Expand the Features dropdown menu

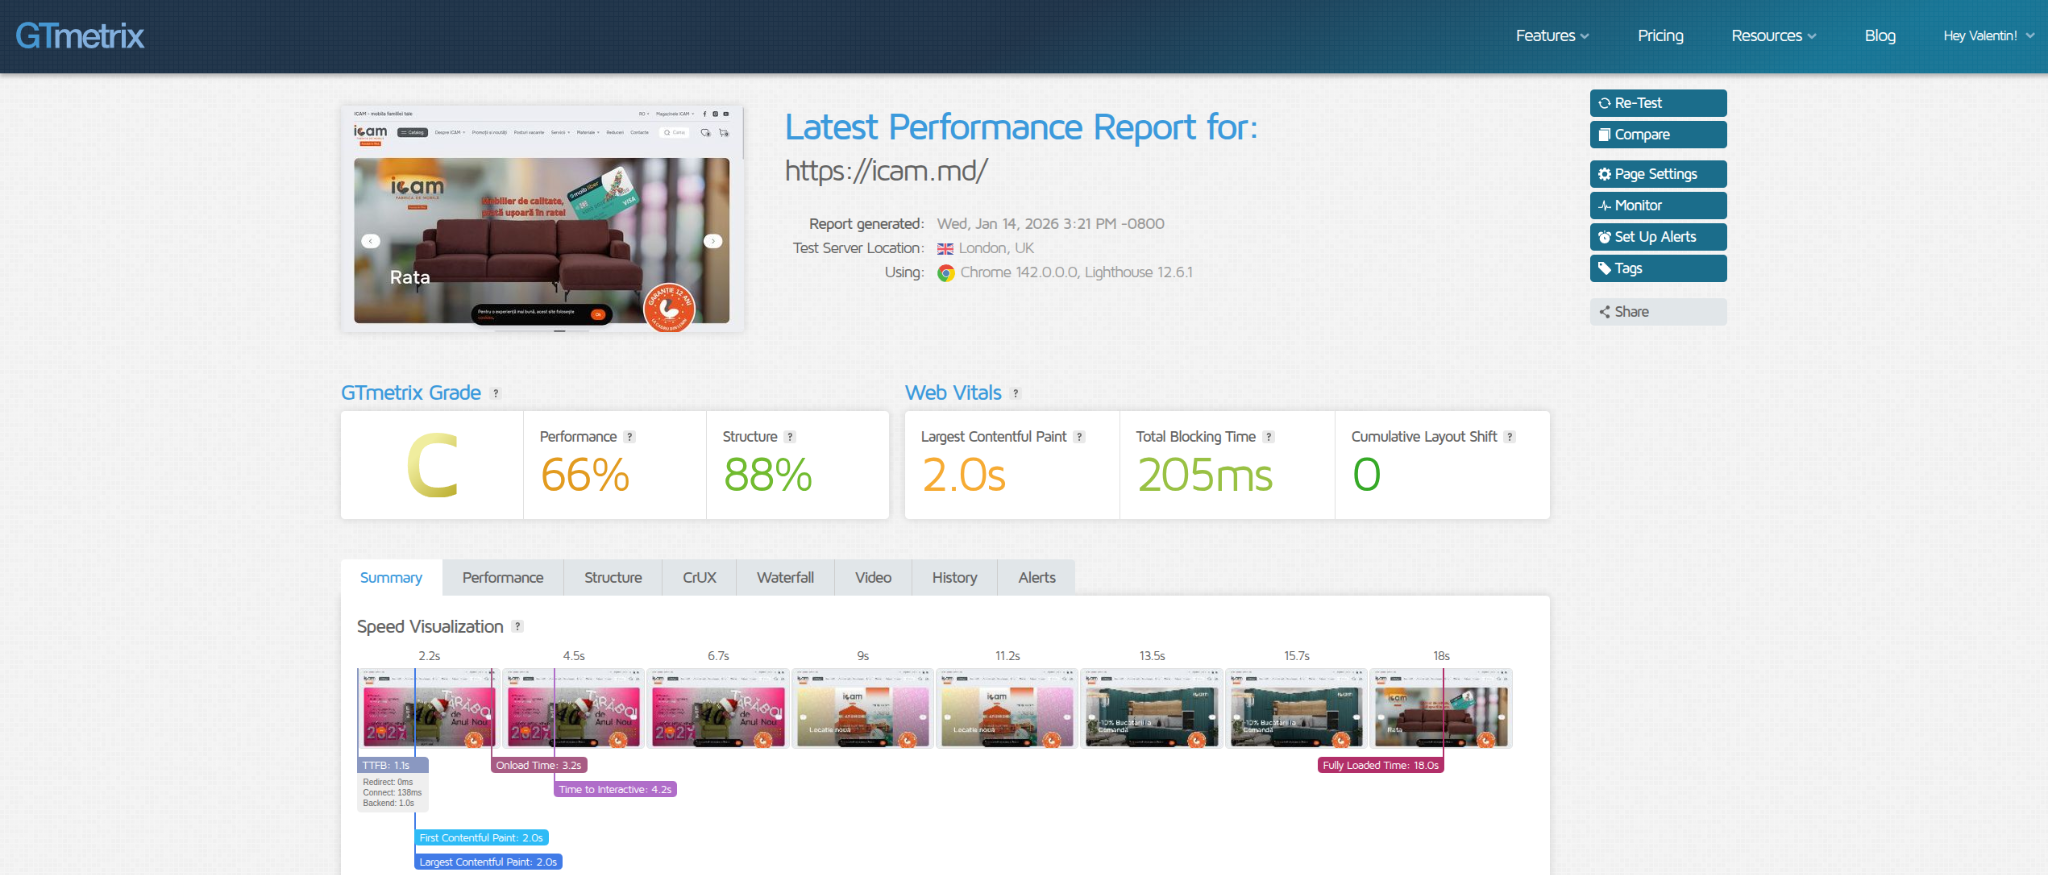pos(1552,36)
